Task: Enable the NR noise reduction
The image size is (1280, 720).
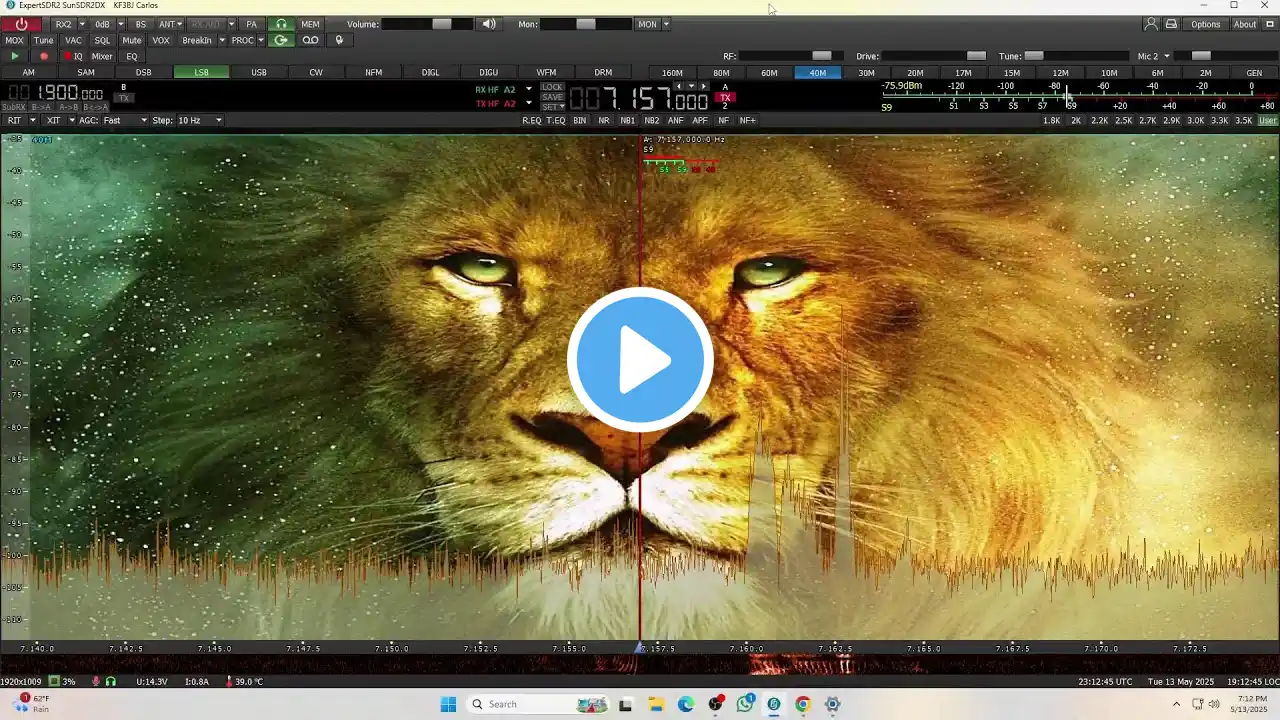Action: click(x=604, y=120)
